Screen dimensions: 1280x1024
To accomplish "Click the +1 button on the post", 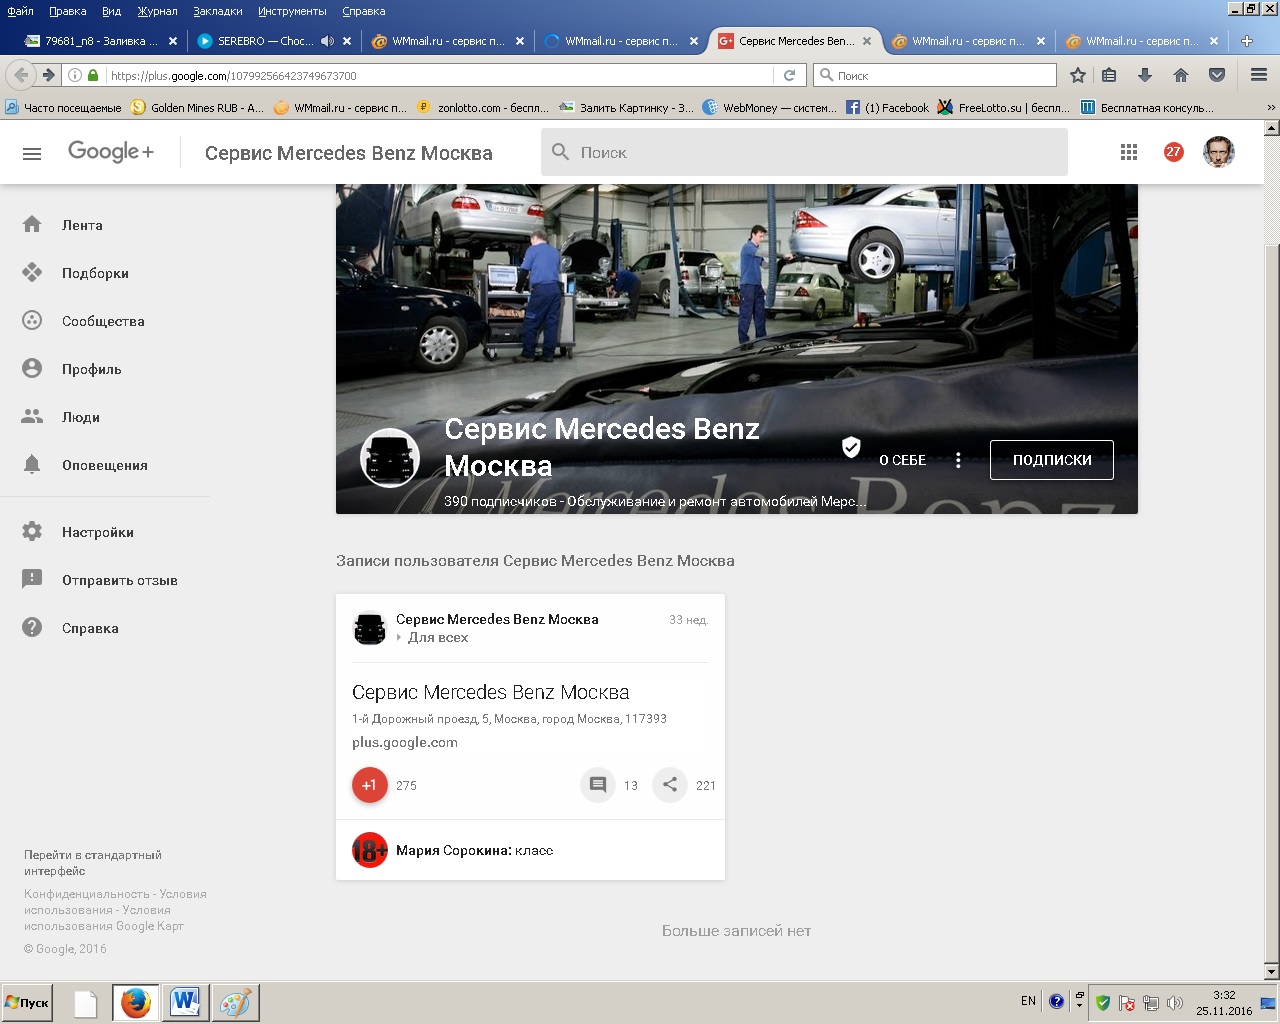I will (x=369, y=785).
